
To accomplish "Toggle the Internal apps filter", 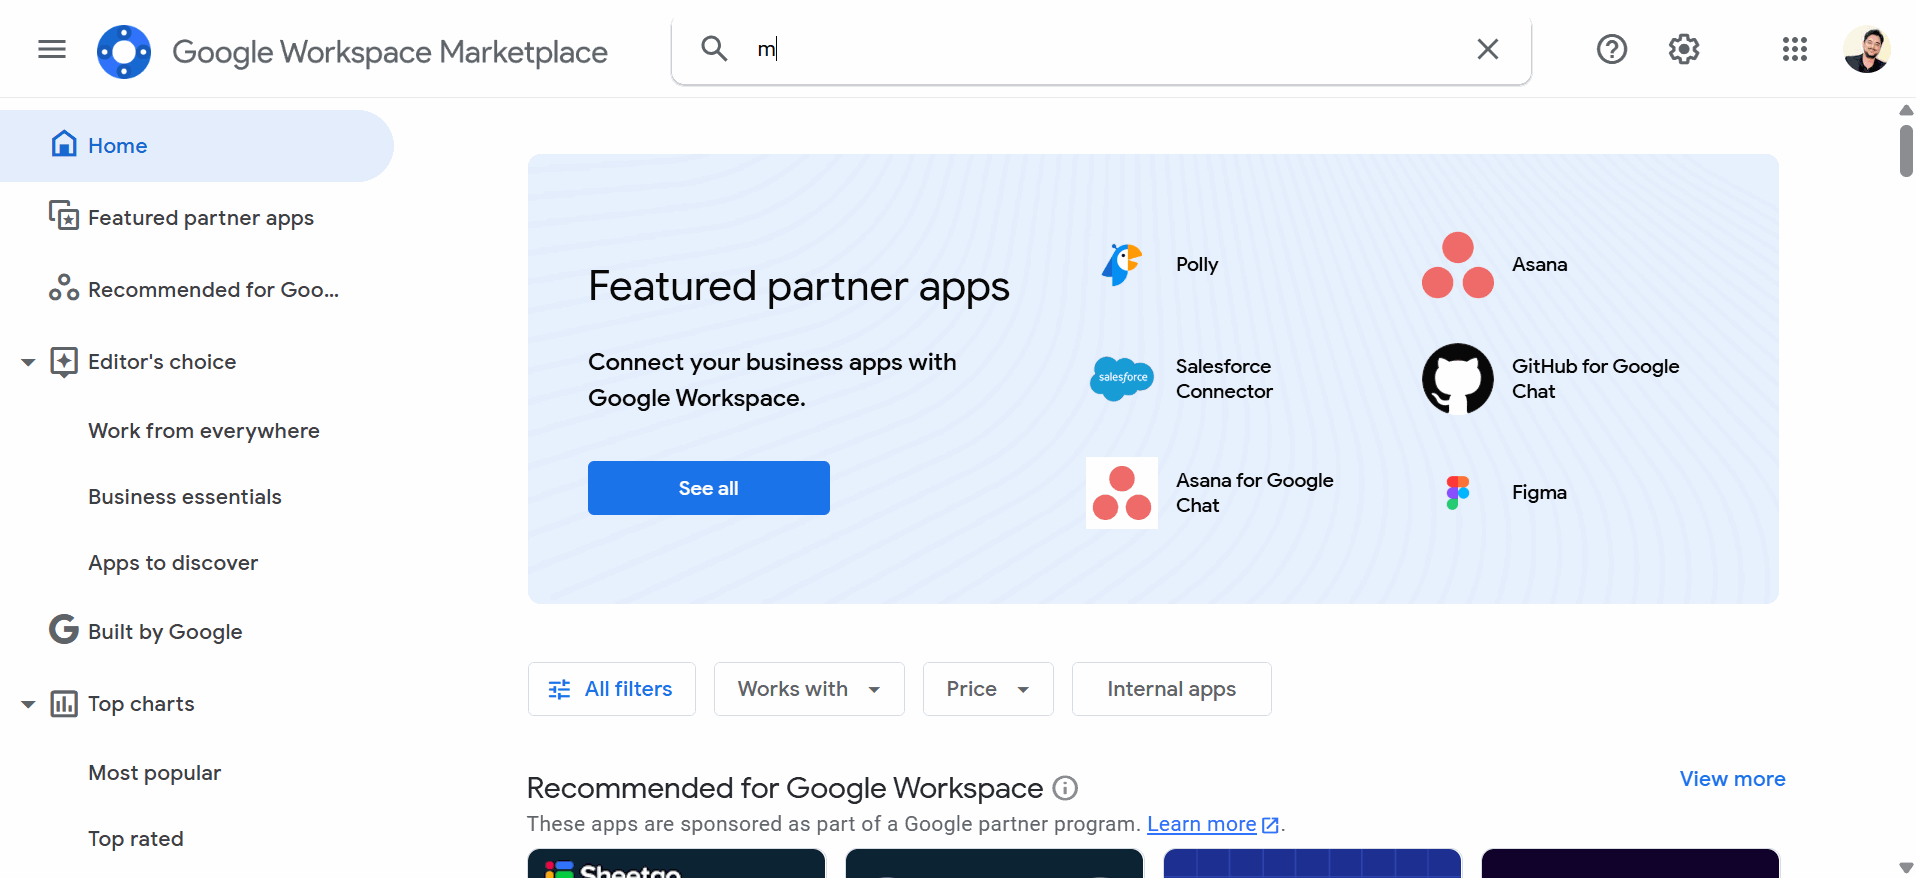I will tap(1172, 689).
